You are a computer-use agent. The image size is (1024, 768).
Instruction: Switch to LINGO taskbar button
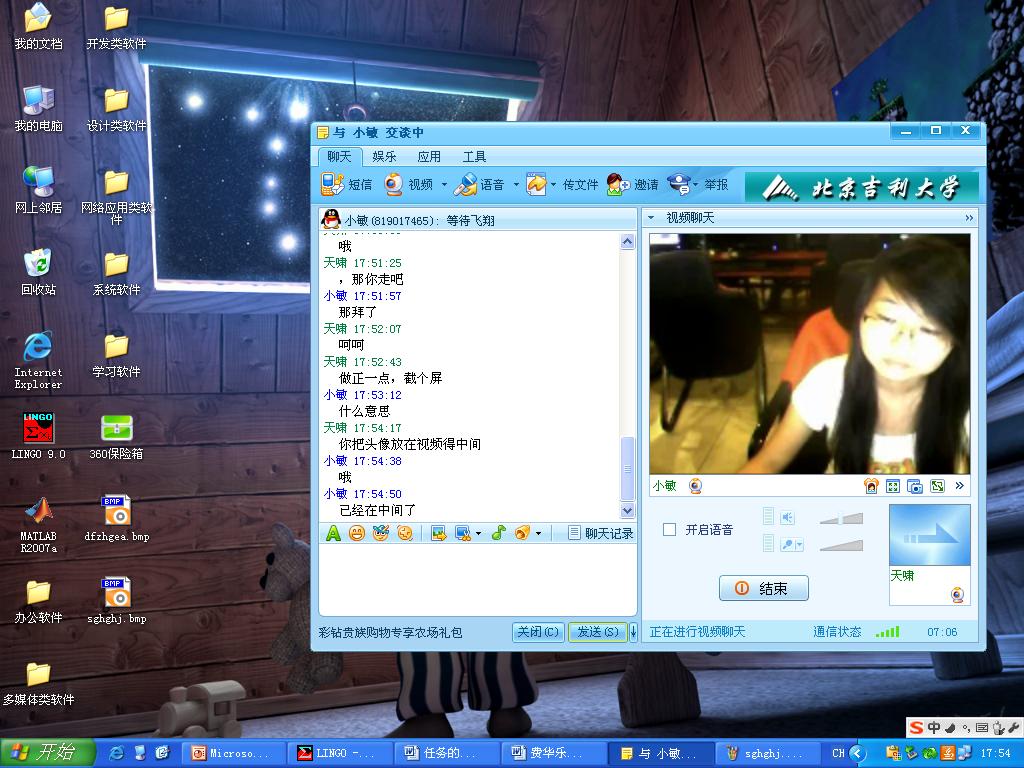click(340, 753)
